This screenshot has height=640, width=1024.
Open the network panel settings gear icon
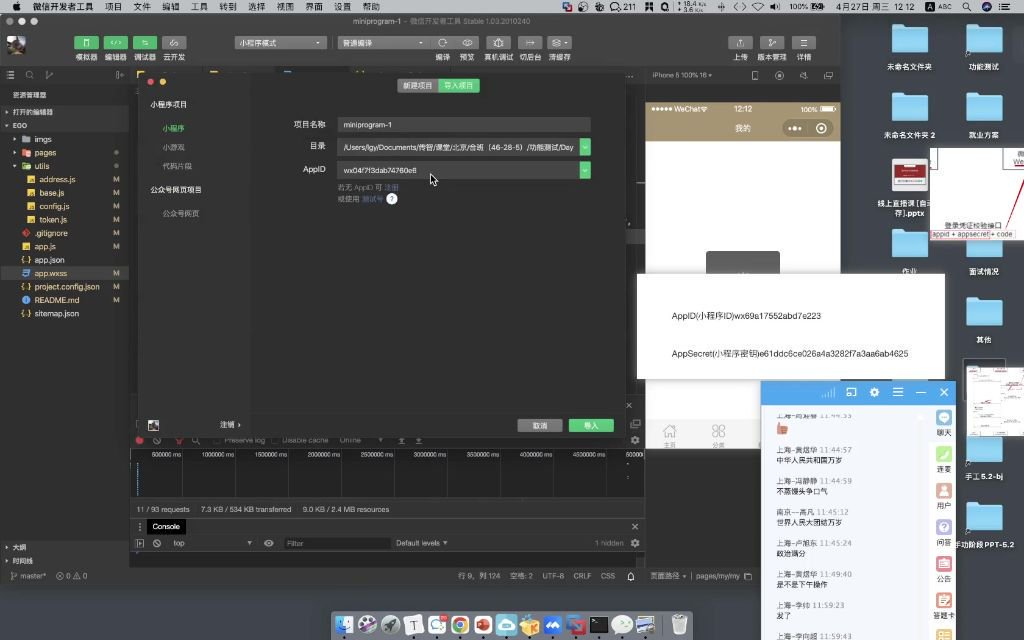click(635, 441)
